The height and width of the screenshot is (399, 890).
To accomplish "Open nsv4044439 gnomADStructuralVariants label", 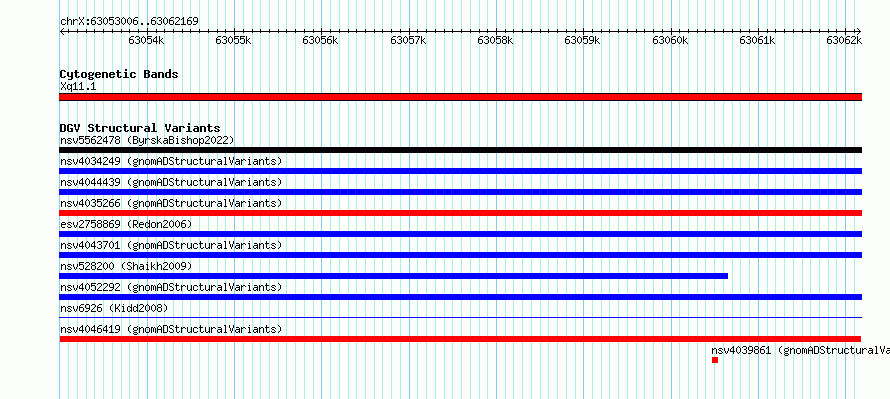I will coord(171,182).
